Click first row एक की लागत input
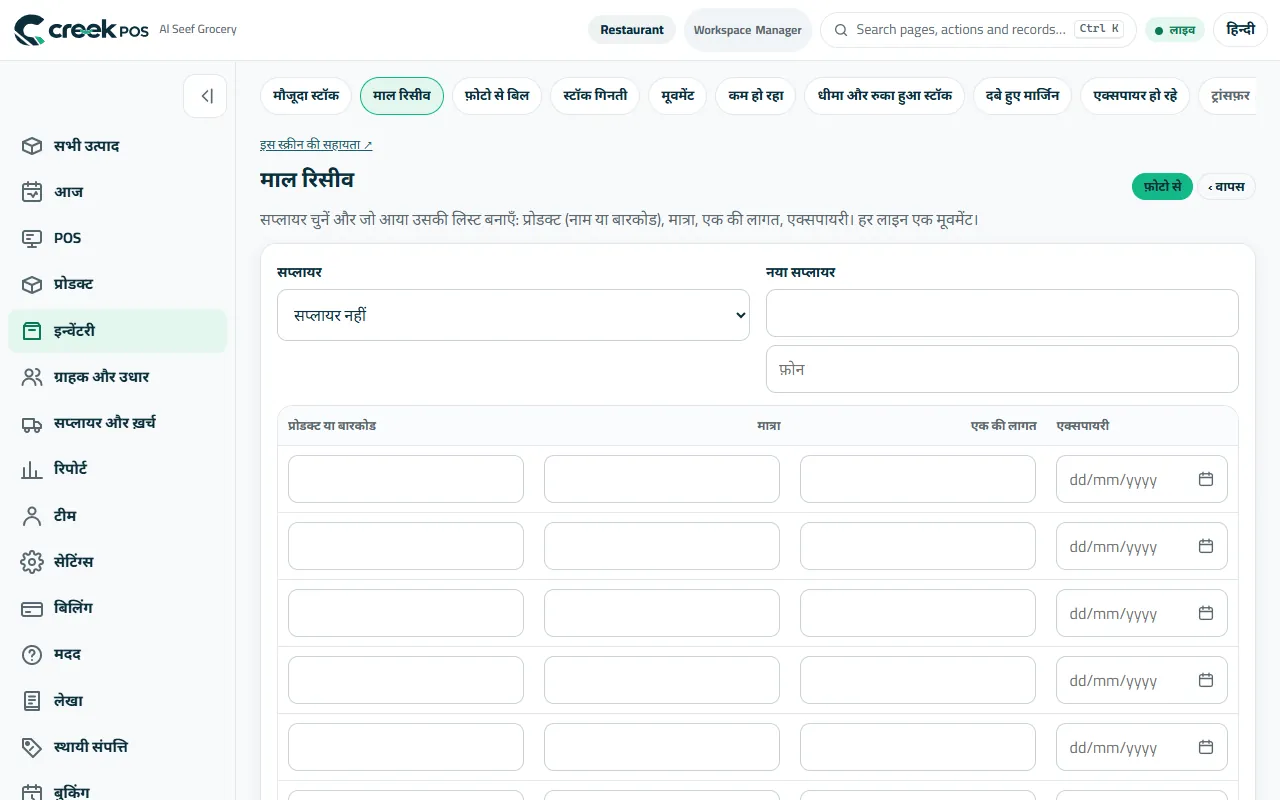This screenshot has height=800, width=1280. [x=918, y=479]
